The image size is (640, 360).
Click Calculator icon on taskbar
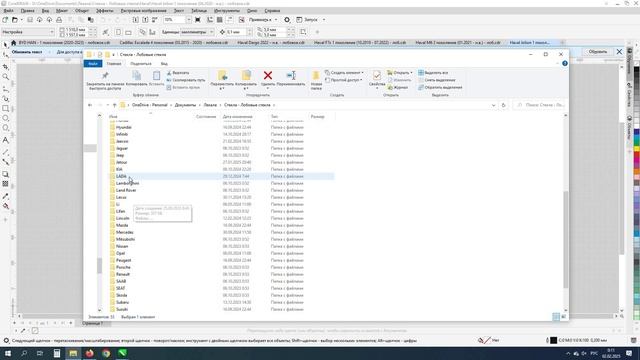click(57, 353)
